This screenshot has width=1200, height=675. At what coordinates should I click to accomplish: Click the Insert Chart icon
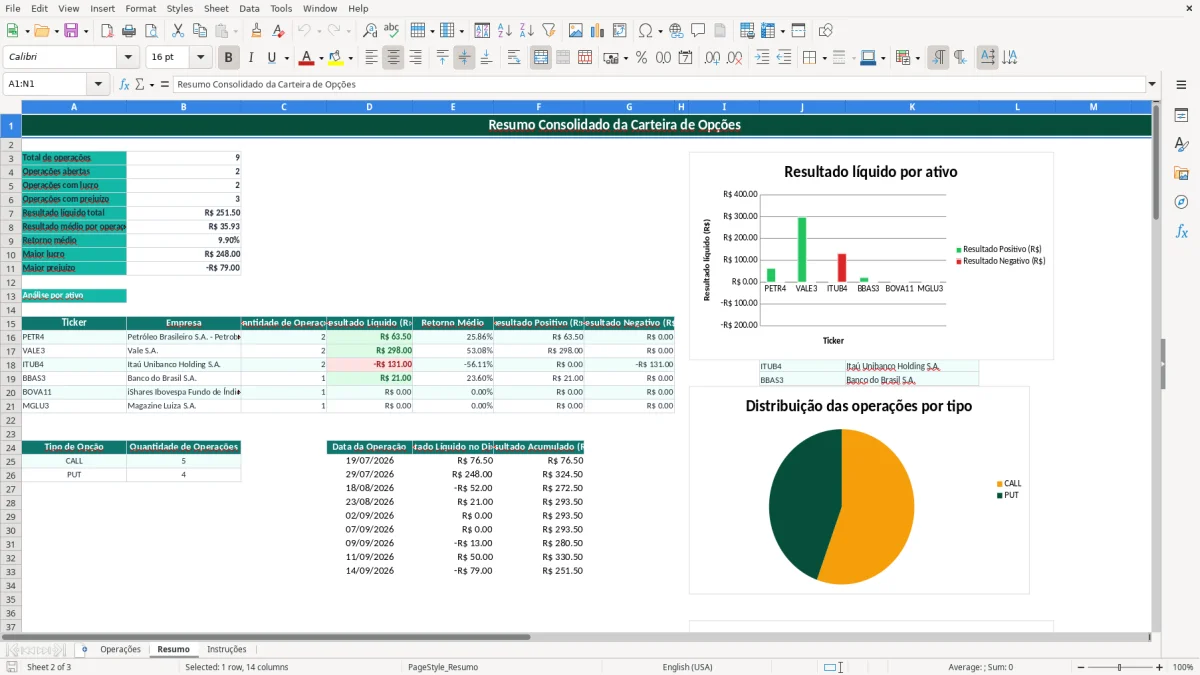tap(598, 31)
